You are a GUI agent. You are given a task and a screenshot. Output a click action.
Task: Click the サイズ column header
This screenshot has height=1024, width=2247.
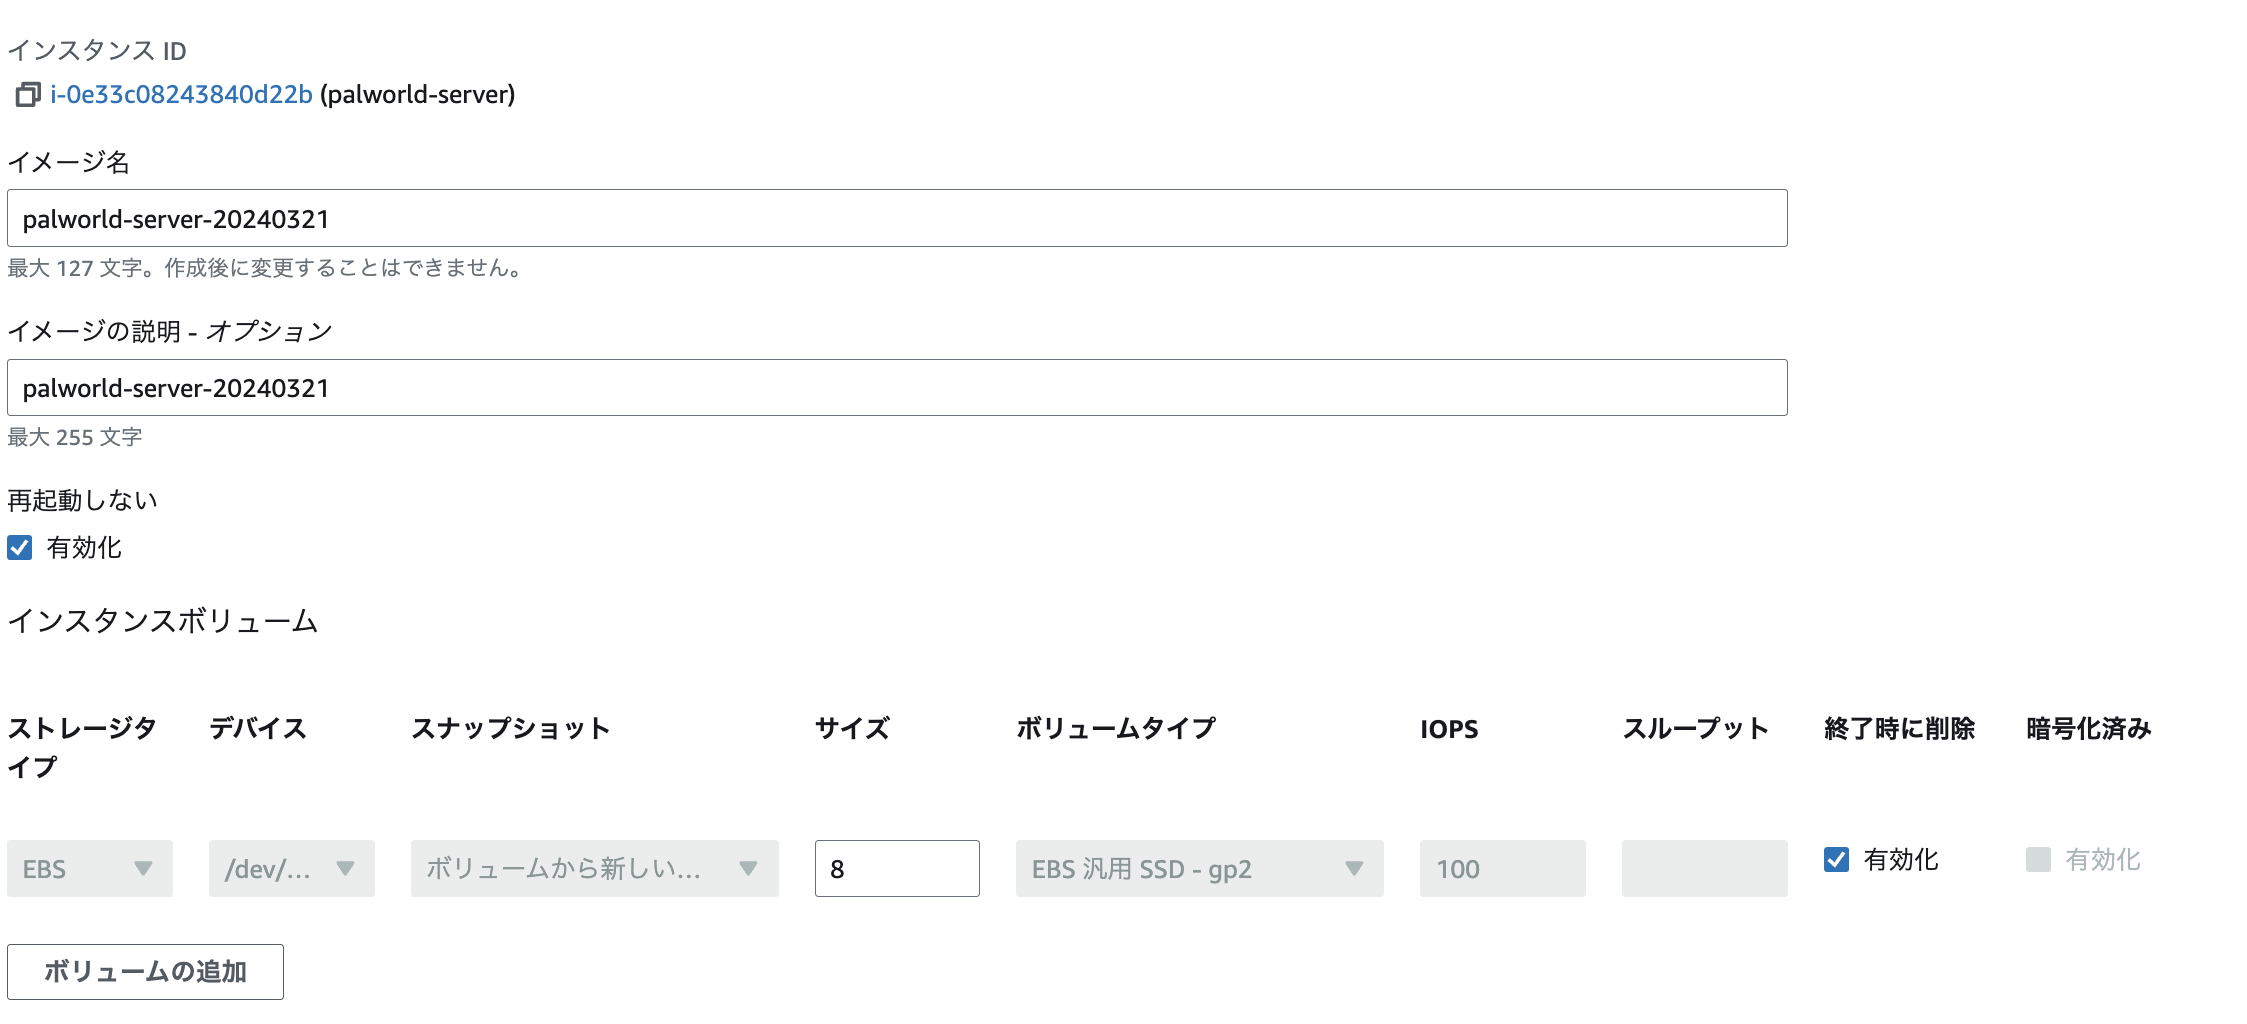pyautogui.click(x=852, y=729)
